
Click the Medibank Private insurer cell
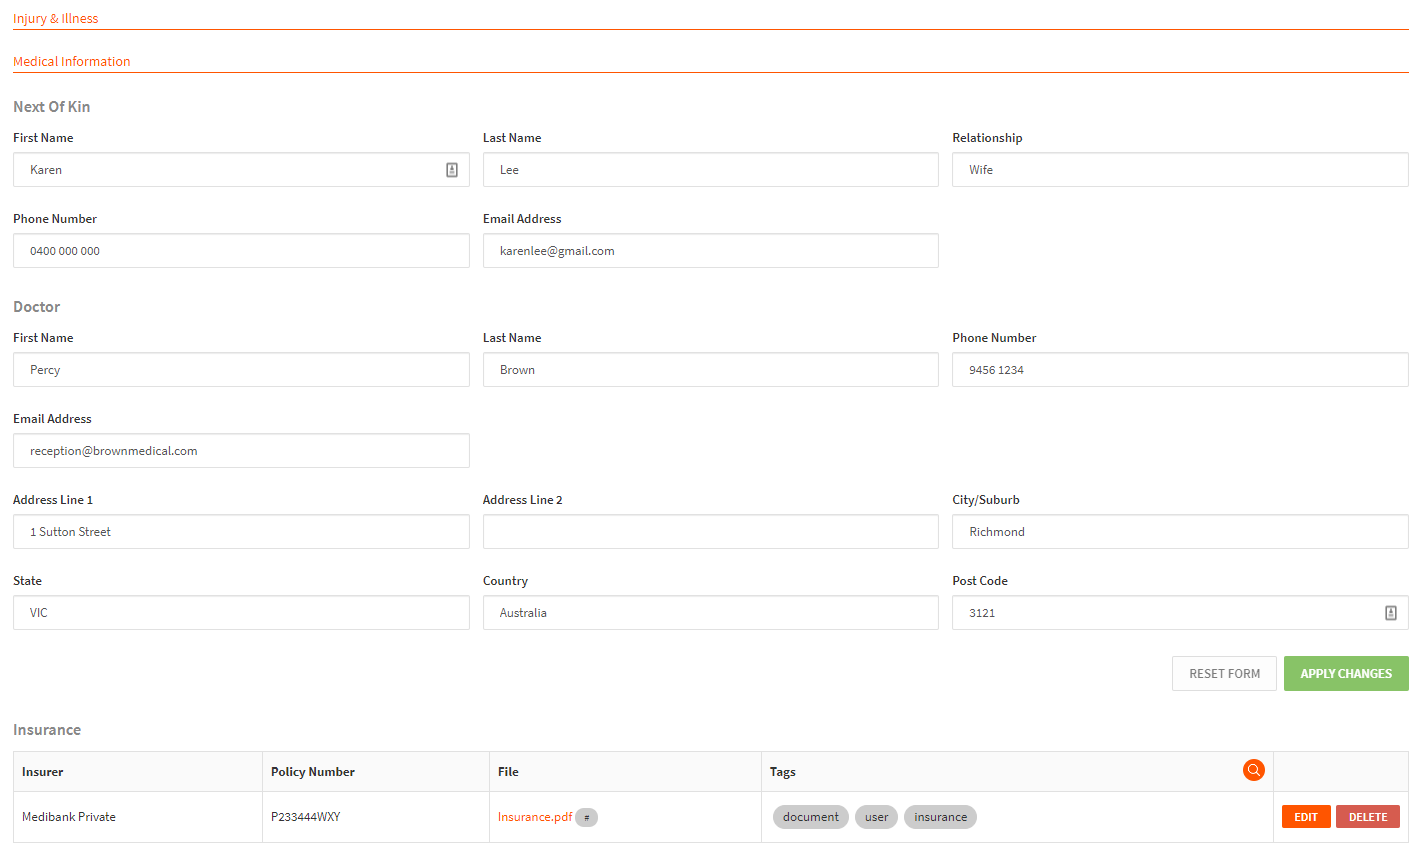138,817
